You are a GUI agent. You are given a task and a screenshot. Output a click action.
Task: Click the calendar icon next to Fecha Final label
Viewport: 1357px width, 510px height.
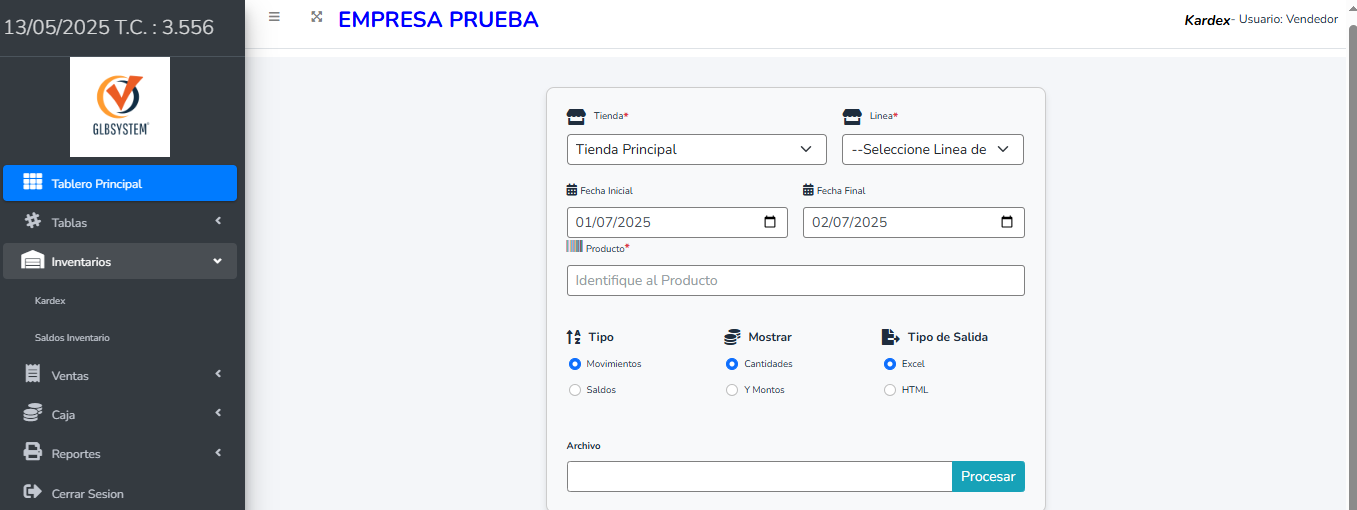pos(808,190)
